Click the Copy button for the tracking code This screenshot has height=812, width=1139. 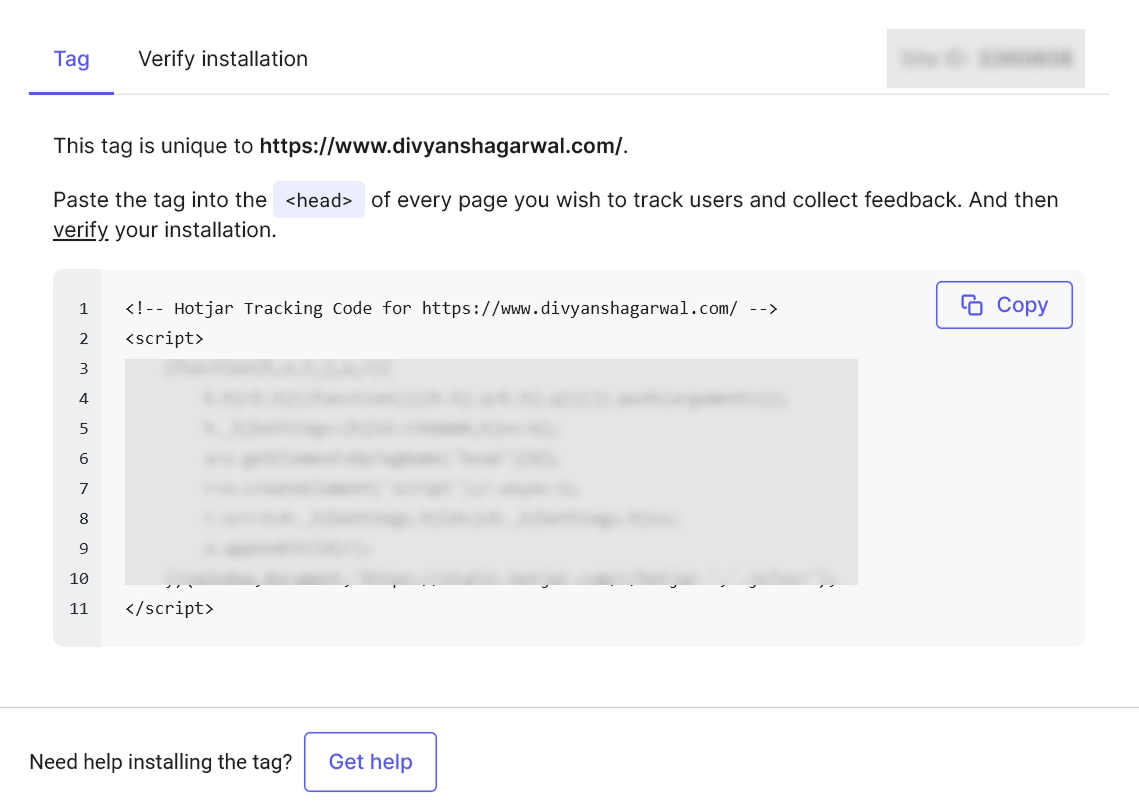[1004, 305]
